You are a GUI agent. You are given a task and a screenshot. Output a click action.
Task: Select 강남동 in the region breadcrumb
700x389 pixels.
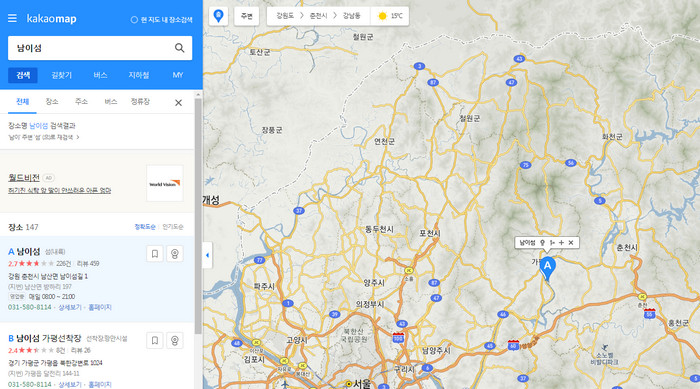[351, 16]
